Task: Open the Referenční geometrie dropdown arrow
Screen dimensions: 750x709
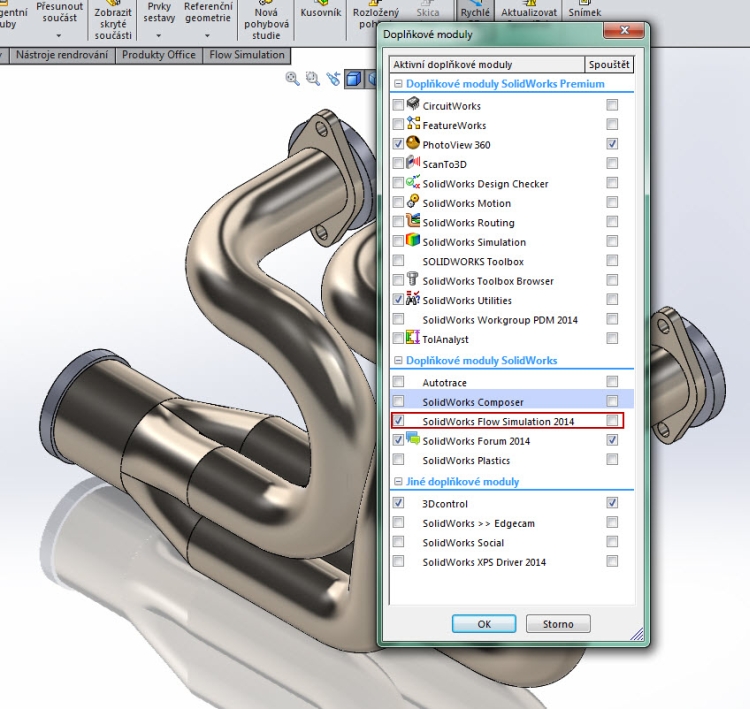Action: pos(208,36)
